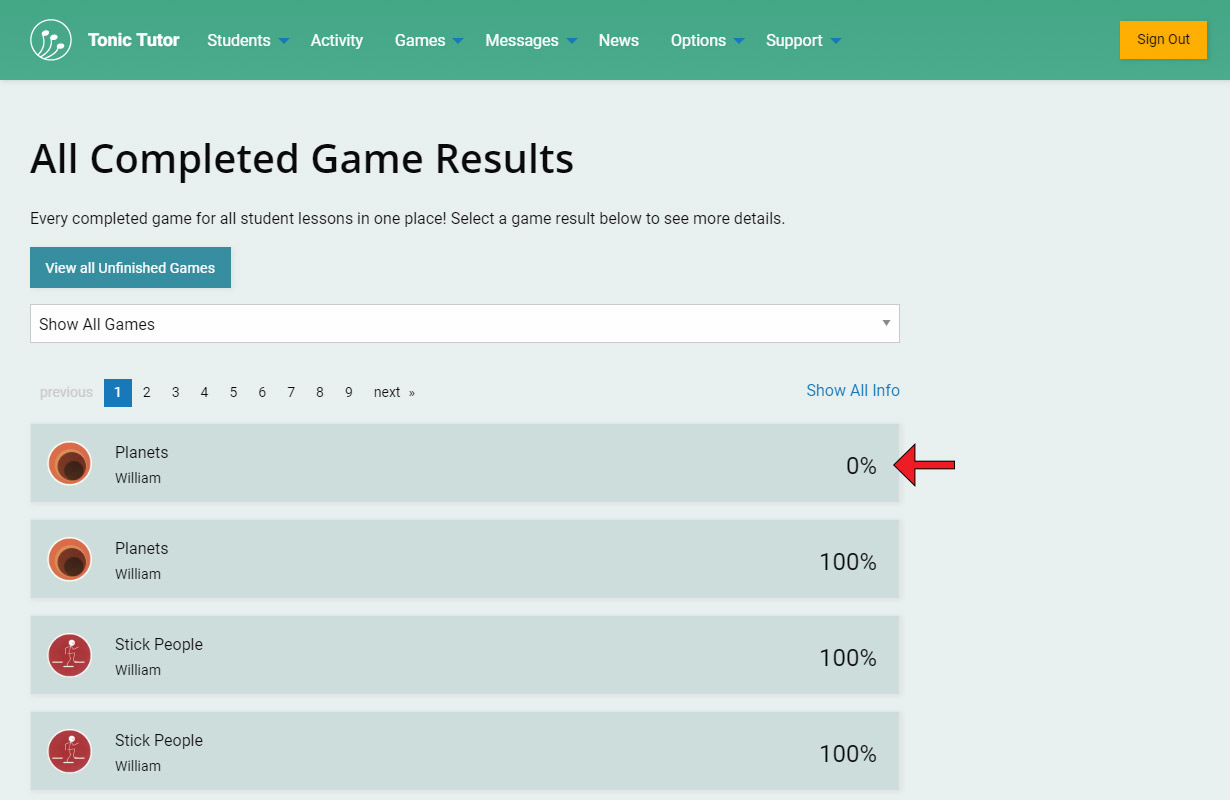Viewport: 1230px width, 800px height.
Task: Click the second Planets game icon
Action: (x=70, y=559)
